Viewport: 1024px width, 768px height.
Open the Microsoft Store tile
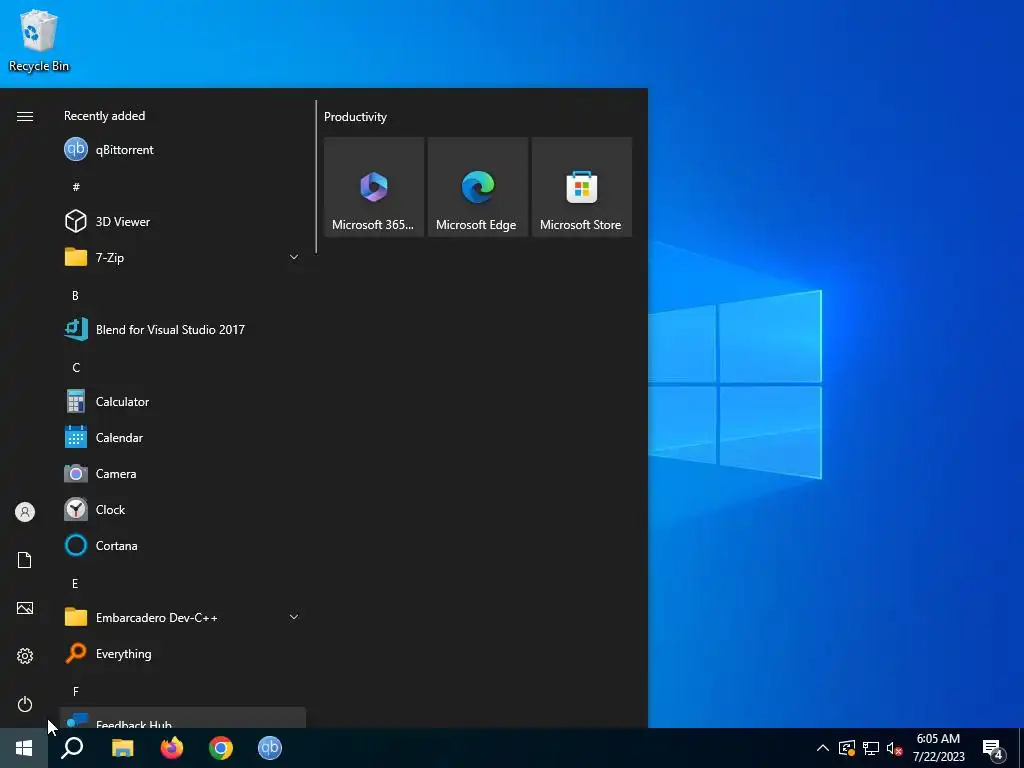tap(581, 187)
